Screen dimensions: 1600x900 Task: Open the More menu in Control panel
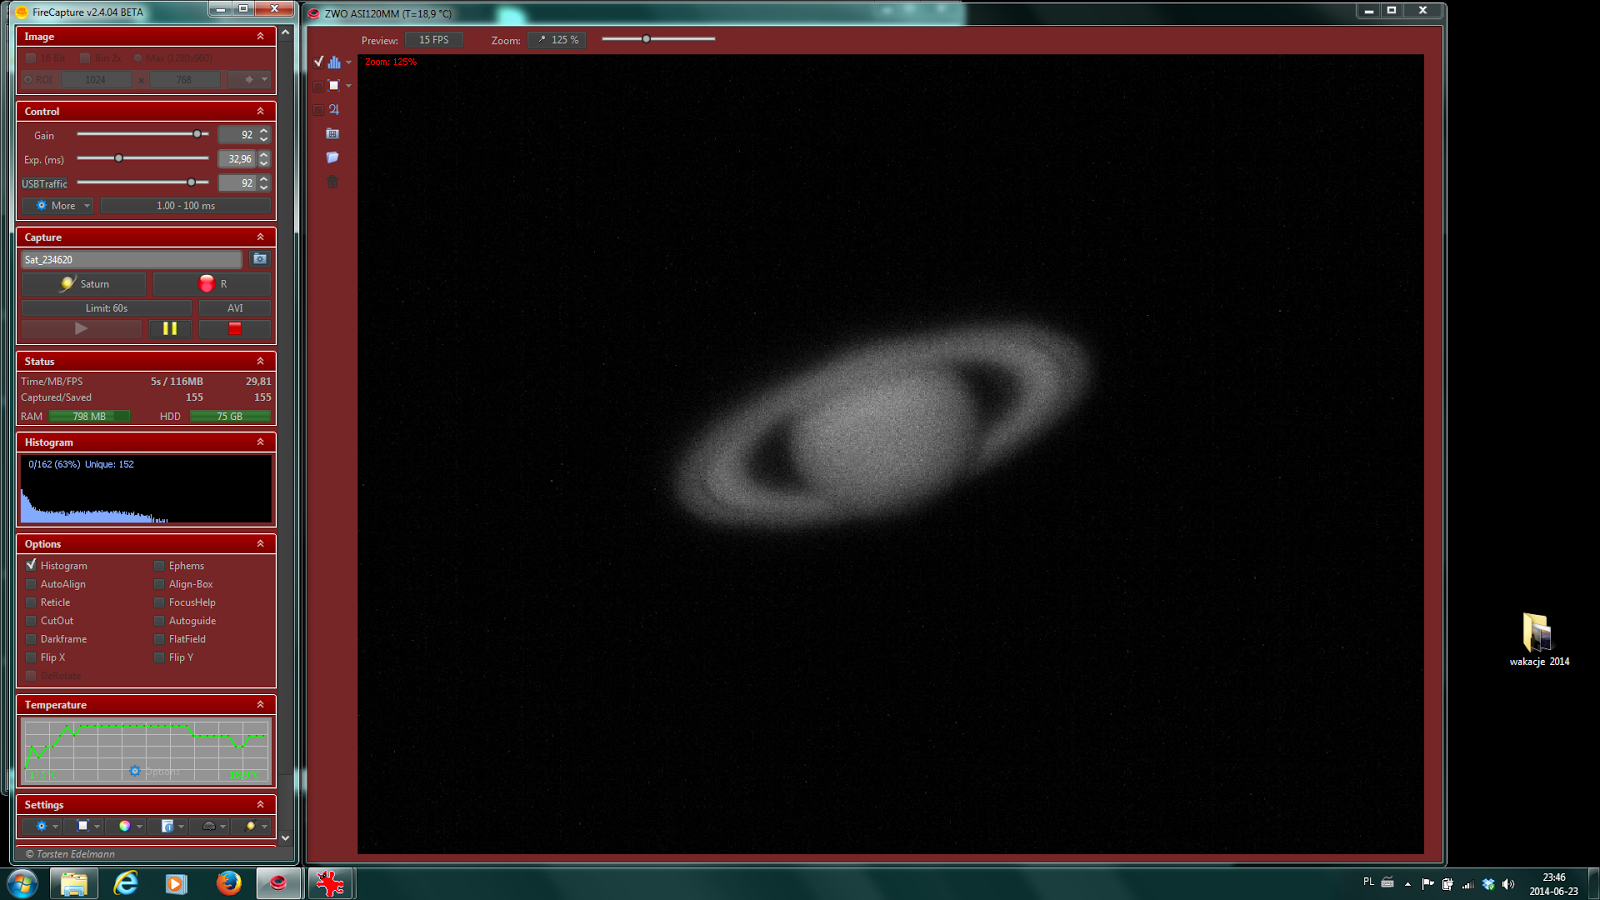(x=57, y=205)
